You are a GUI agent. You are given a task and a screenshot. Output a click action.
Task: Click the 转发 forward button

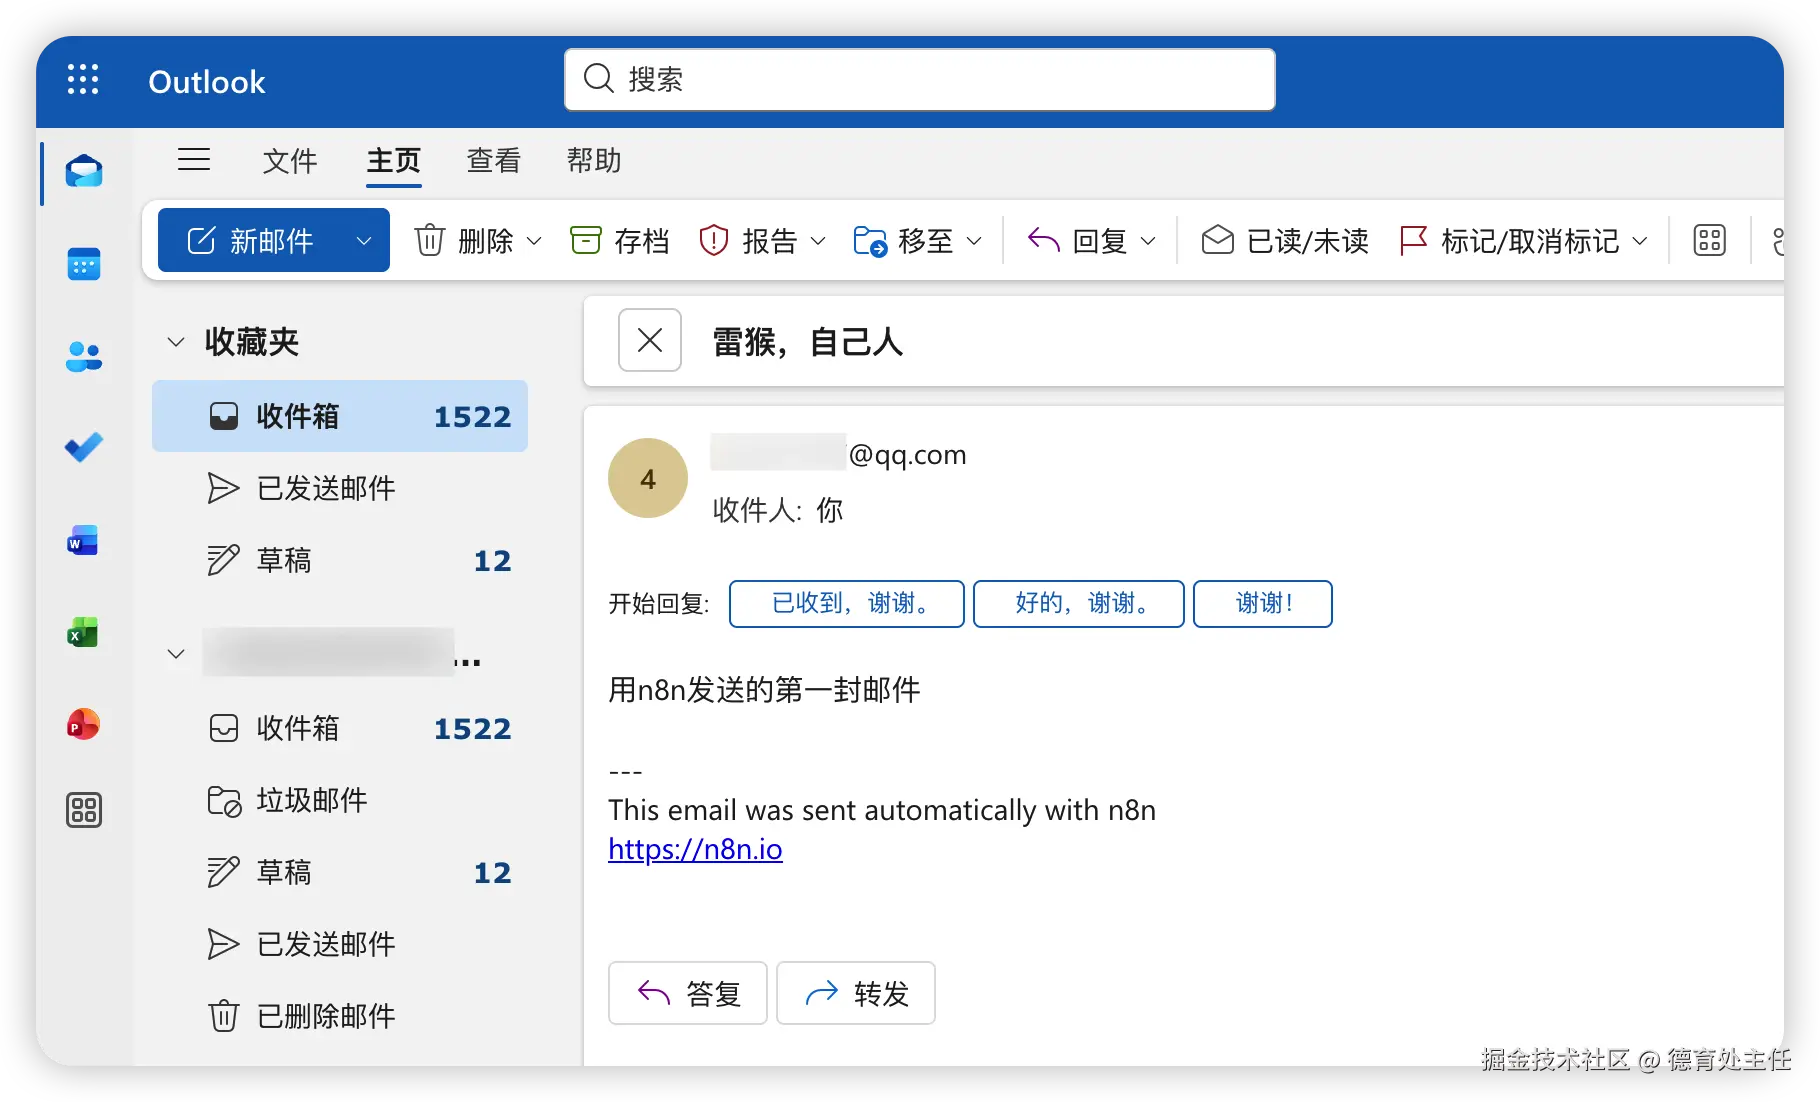coord(856,993)
